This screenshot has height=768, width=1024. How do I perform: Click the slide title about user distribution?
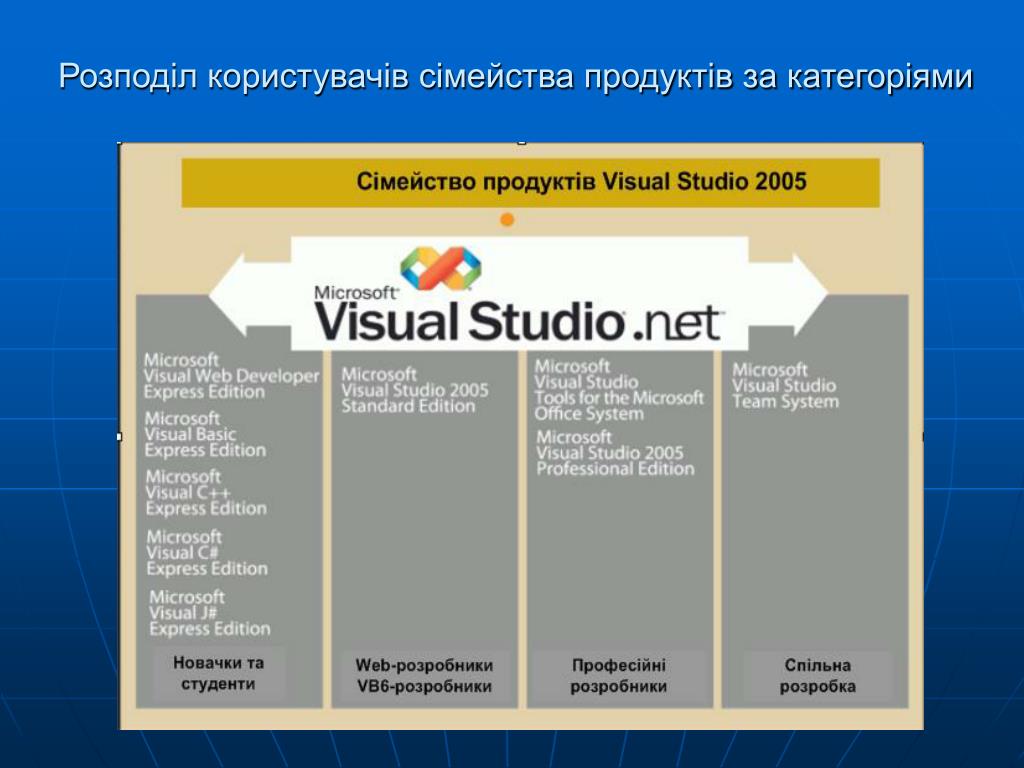516,76
